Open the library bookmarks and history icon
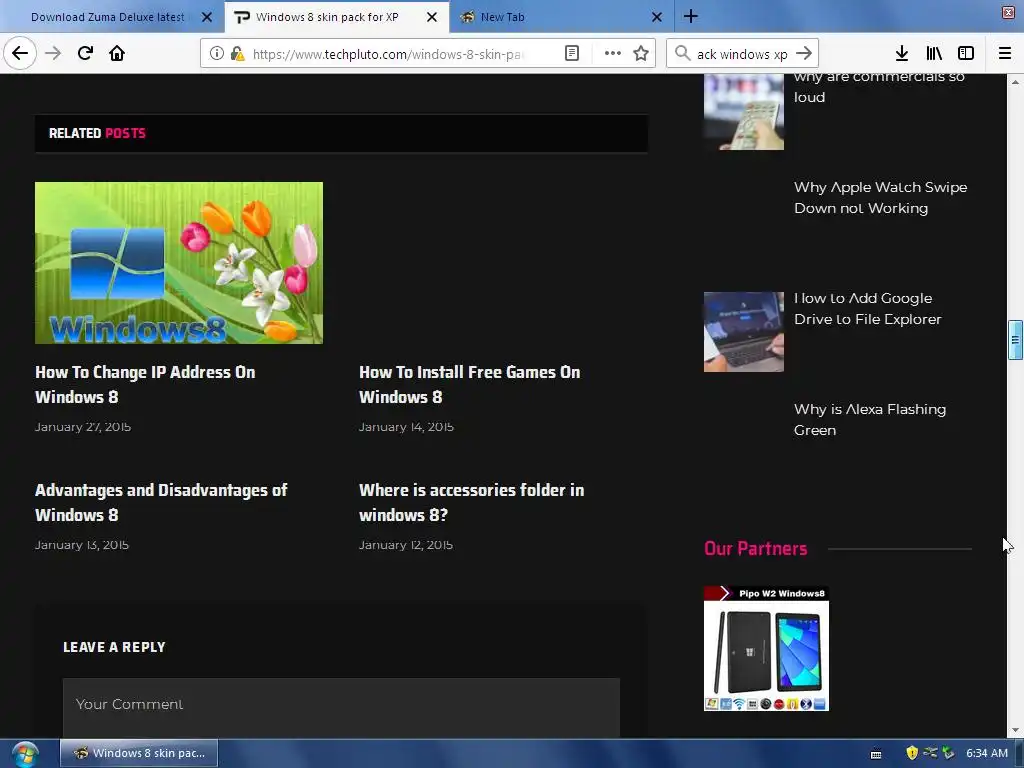The width and height of the screenshot is (1024, 768). pos(934,54)
